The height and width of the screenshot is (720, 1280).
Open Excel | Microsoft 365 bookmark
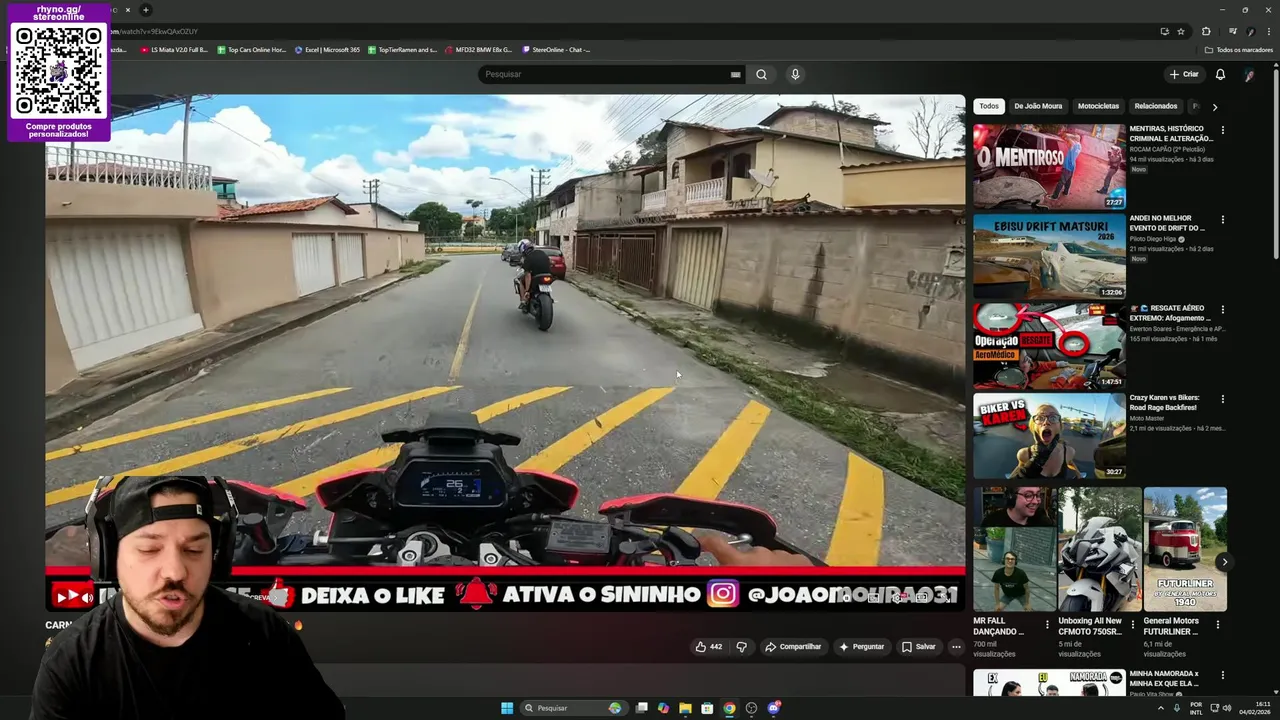coord(327,50)
